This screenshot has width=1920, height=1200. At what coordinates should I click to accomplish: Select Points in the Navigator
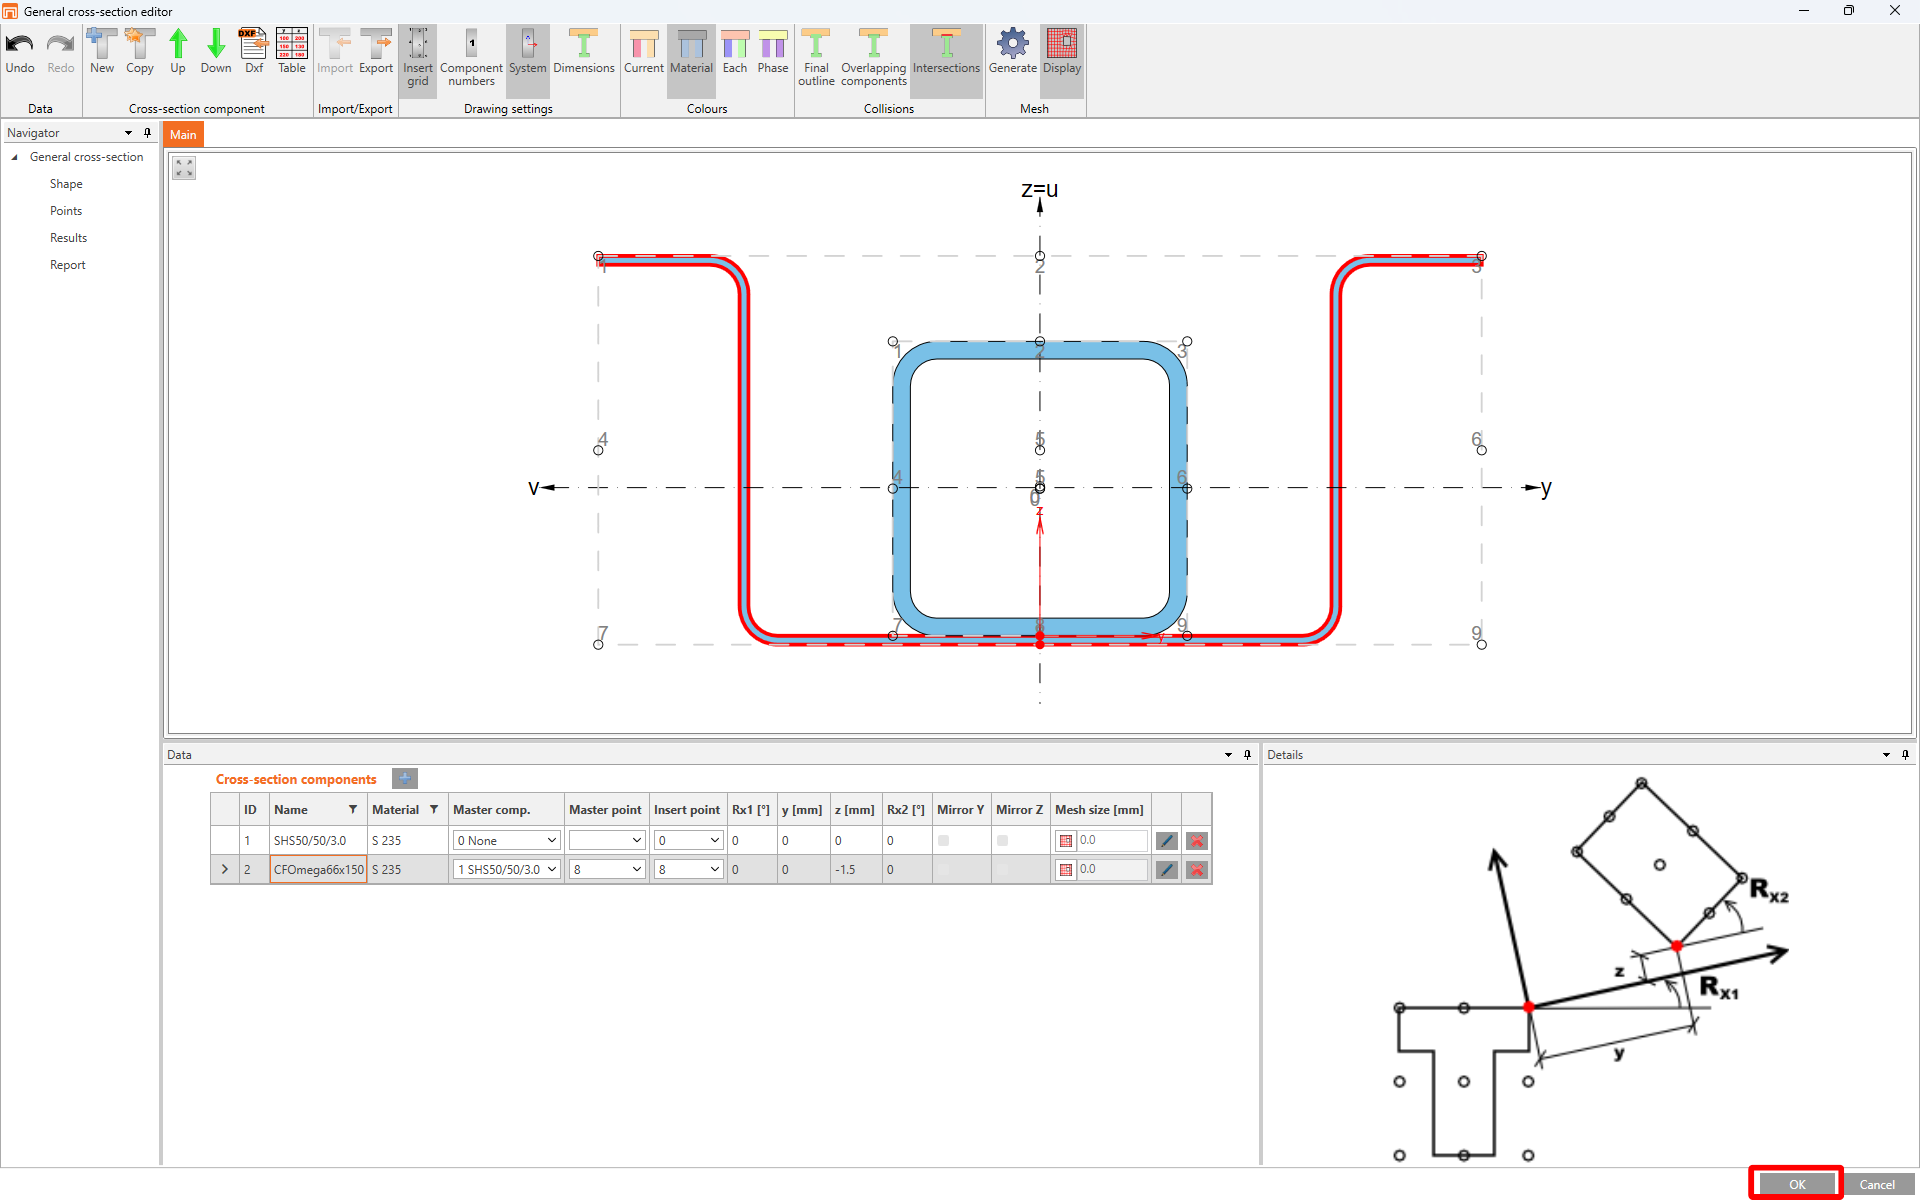pyautogui.click(x=66, y=211)
